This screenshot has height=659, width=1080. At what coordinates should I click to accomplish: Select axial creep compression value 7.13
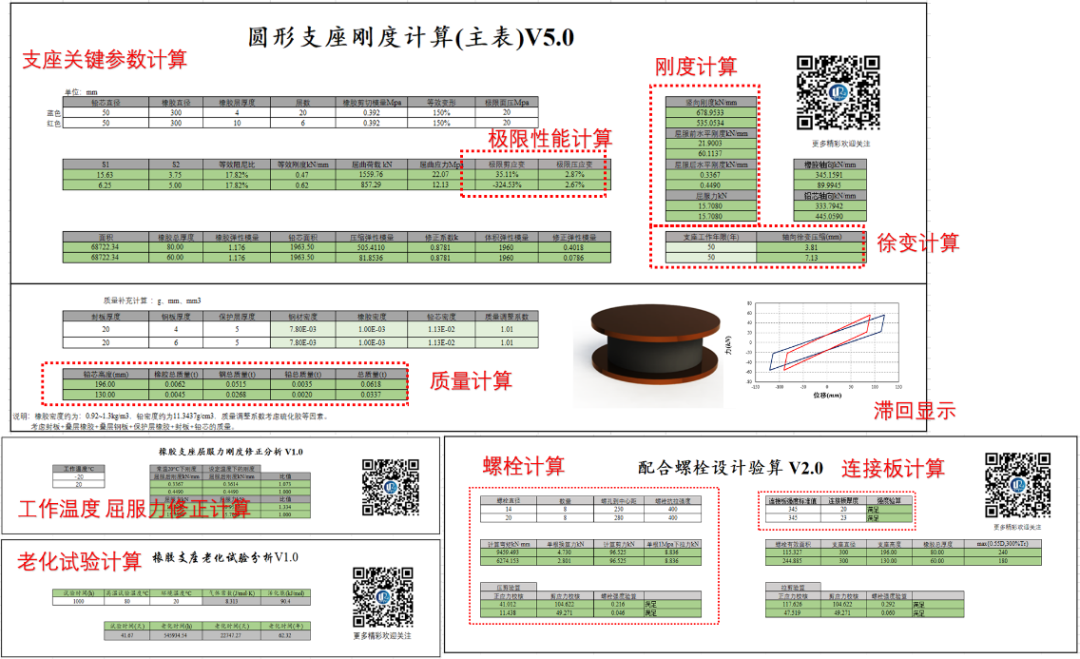811,258
